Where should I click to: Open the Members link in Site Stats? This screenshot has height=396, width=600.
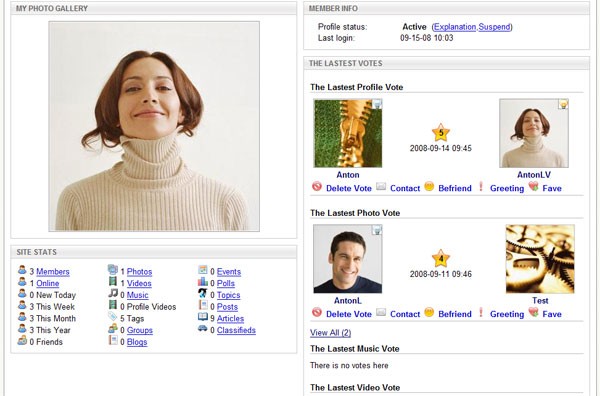53,272
